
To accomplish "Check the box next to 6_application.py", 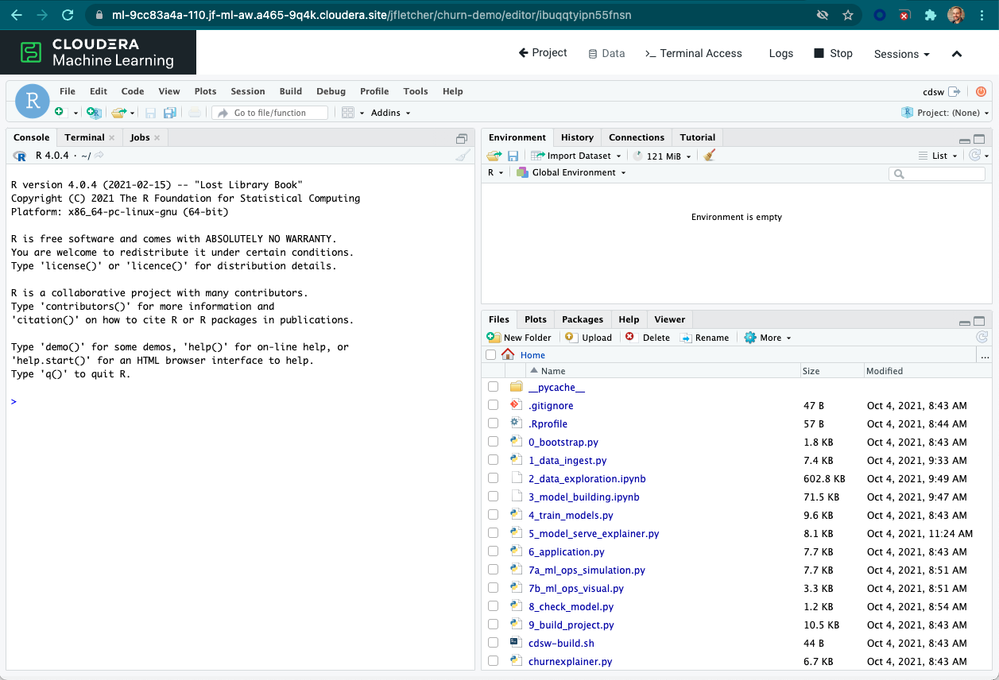I will 493,551.
